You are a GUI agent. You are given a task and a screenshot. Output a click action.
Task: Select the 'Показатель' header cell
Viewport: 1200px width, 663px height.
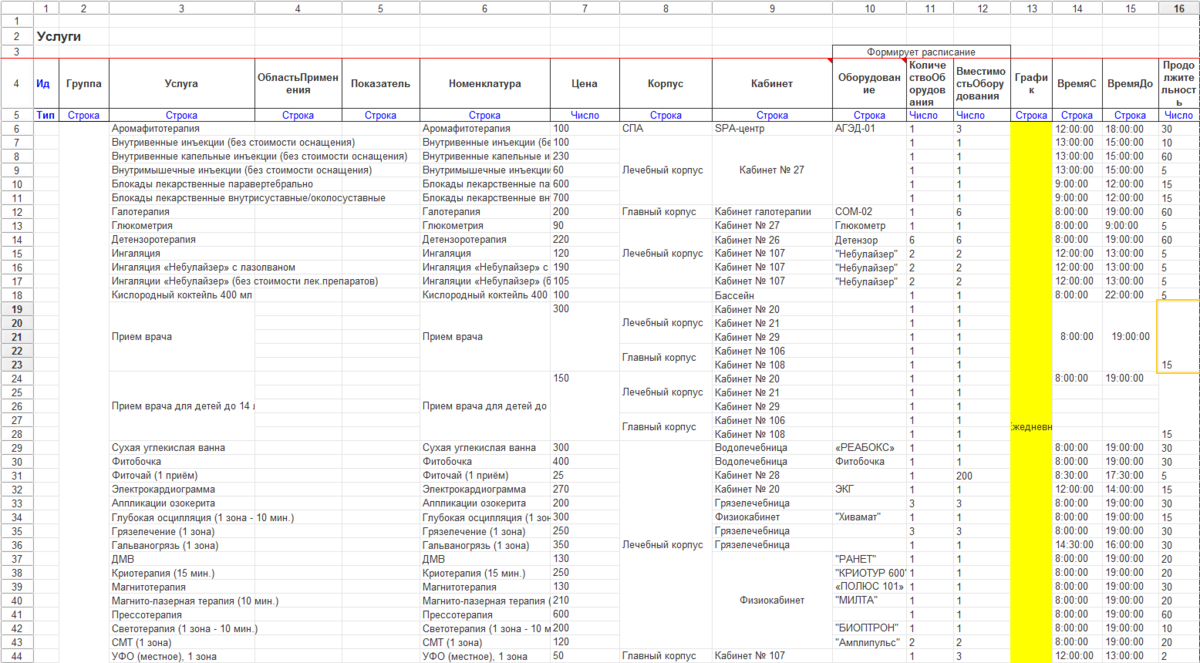(380, 84)
